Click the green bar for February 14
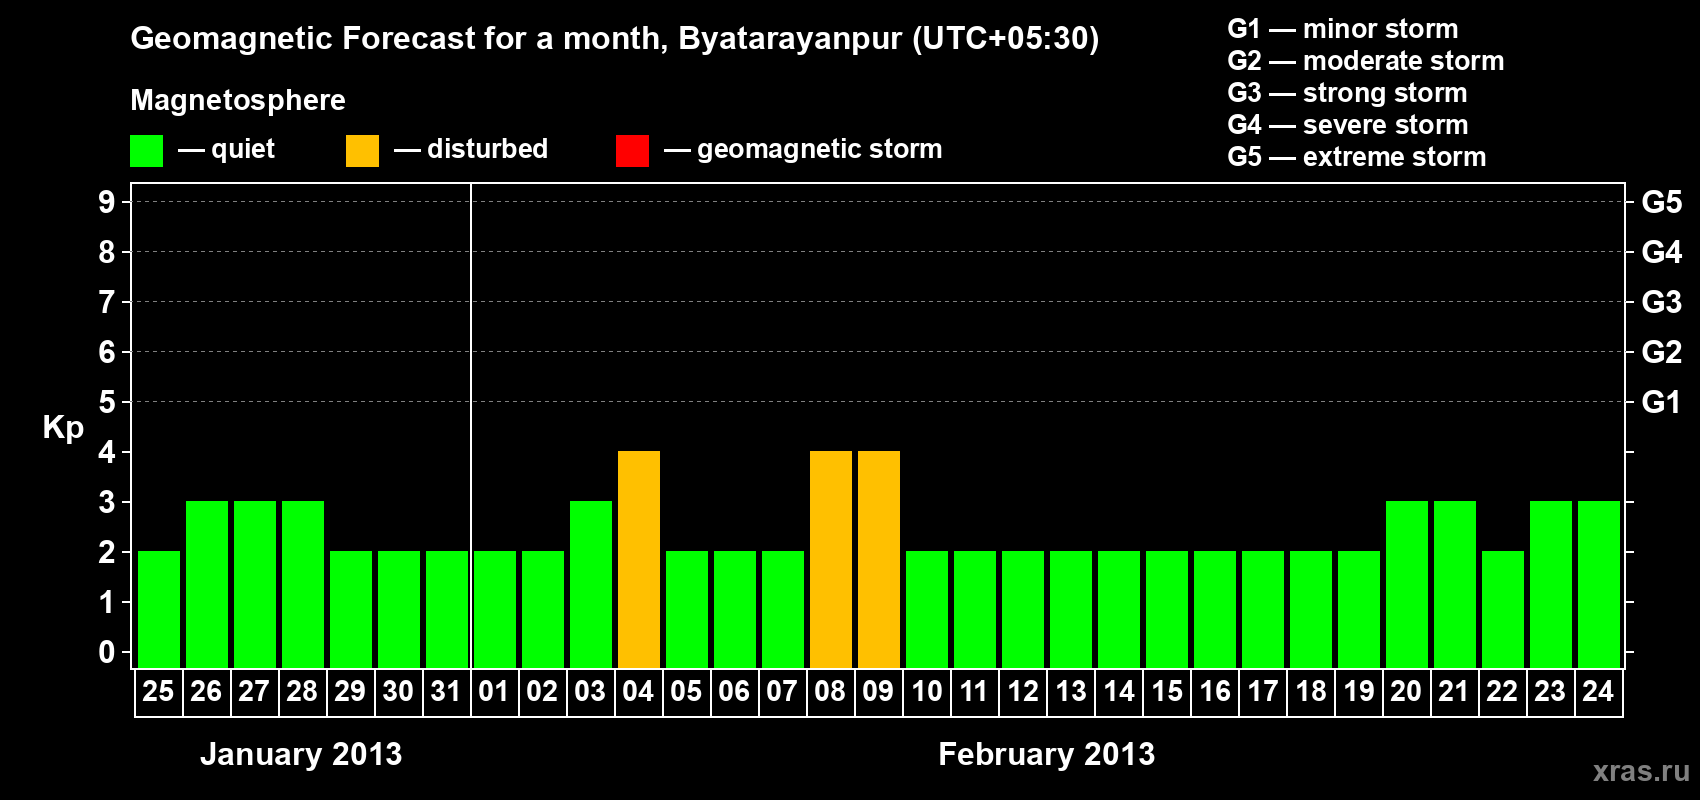Image resolution: width=1700 pixels, height=800 pixels. coord(1119,610)
